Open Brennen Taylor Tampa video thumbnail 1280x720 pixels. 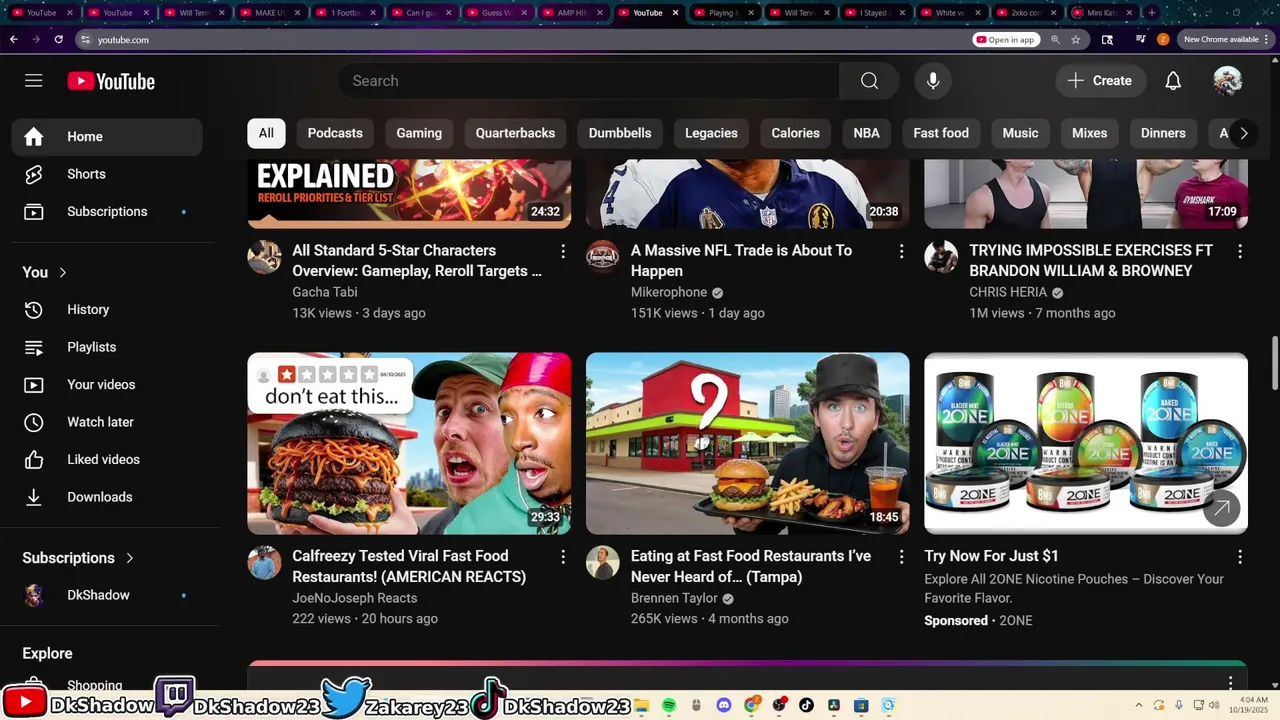748,443
